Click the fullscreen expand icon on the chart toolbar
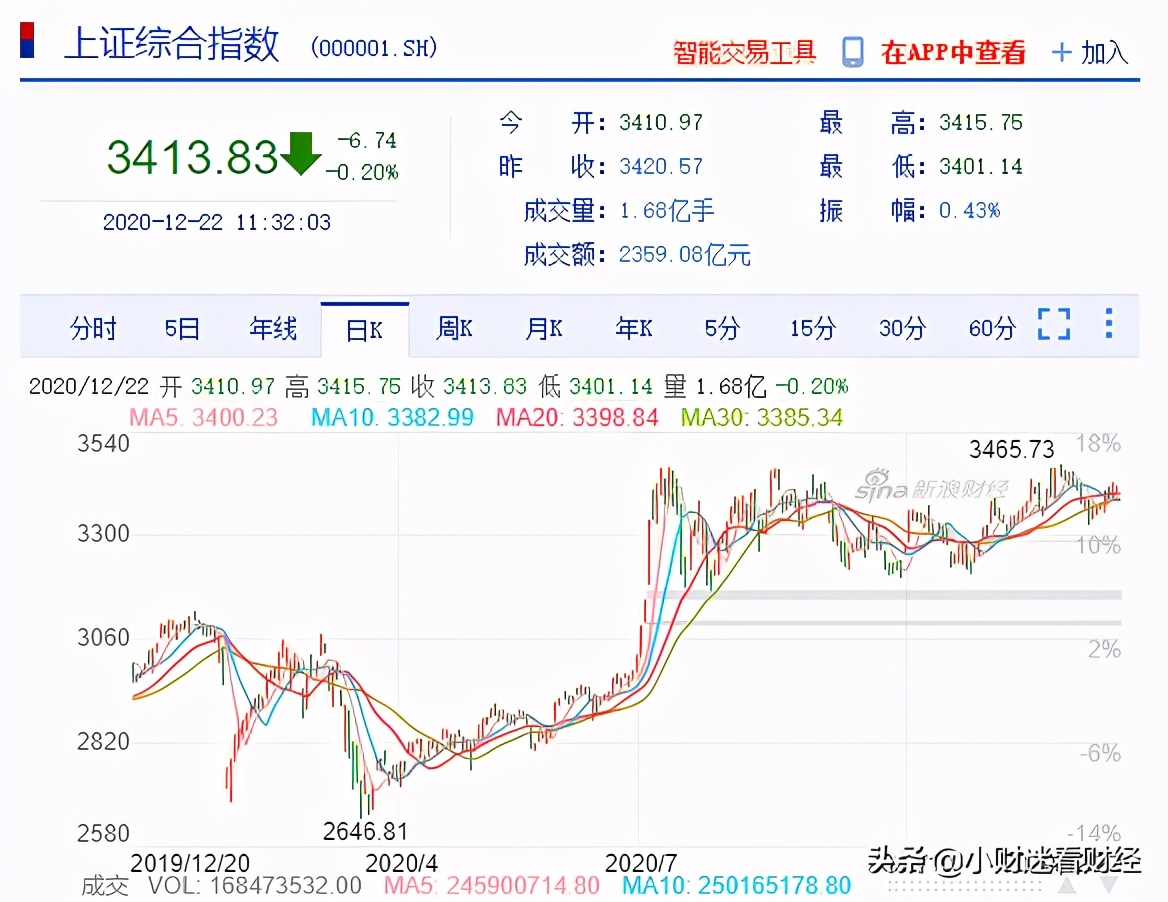The width and height of the screenshot is (1168, 902). tap(1053, 325)
